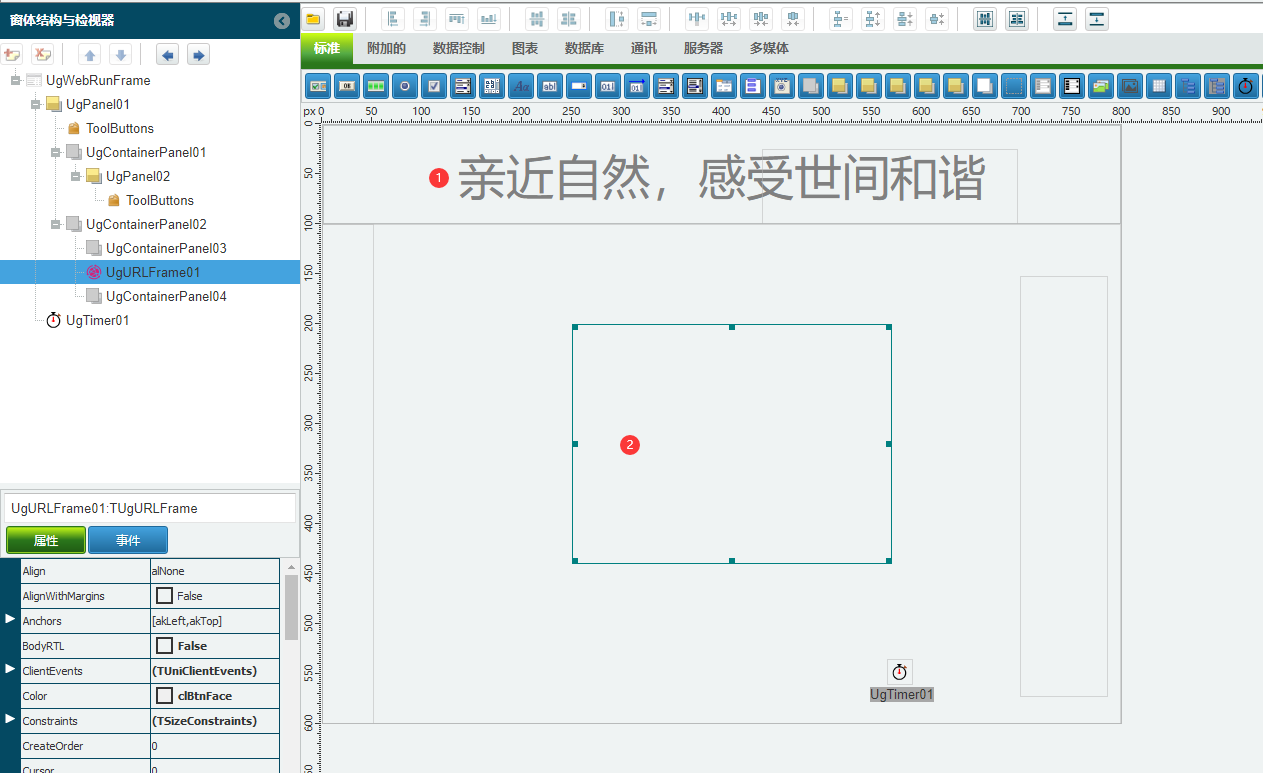
Task: Click the add component icon above tree
Action: click(12, 55)
